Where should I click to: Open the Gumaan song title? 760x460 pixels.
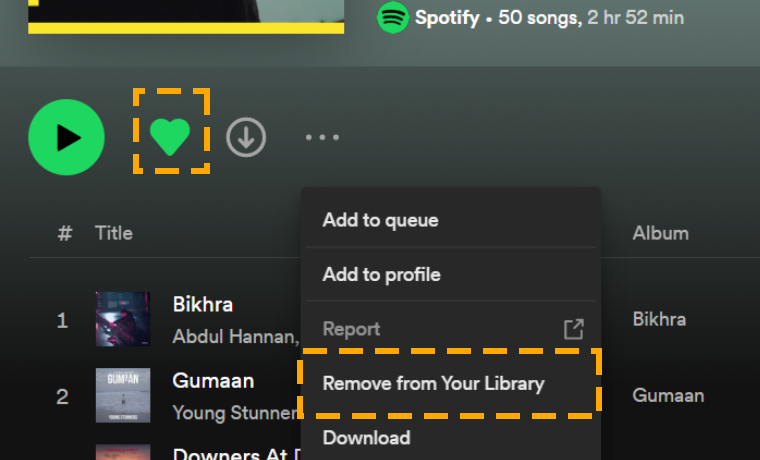tap(213, 381)
